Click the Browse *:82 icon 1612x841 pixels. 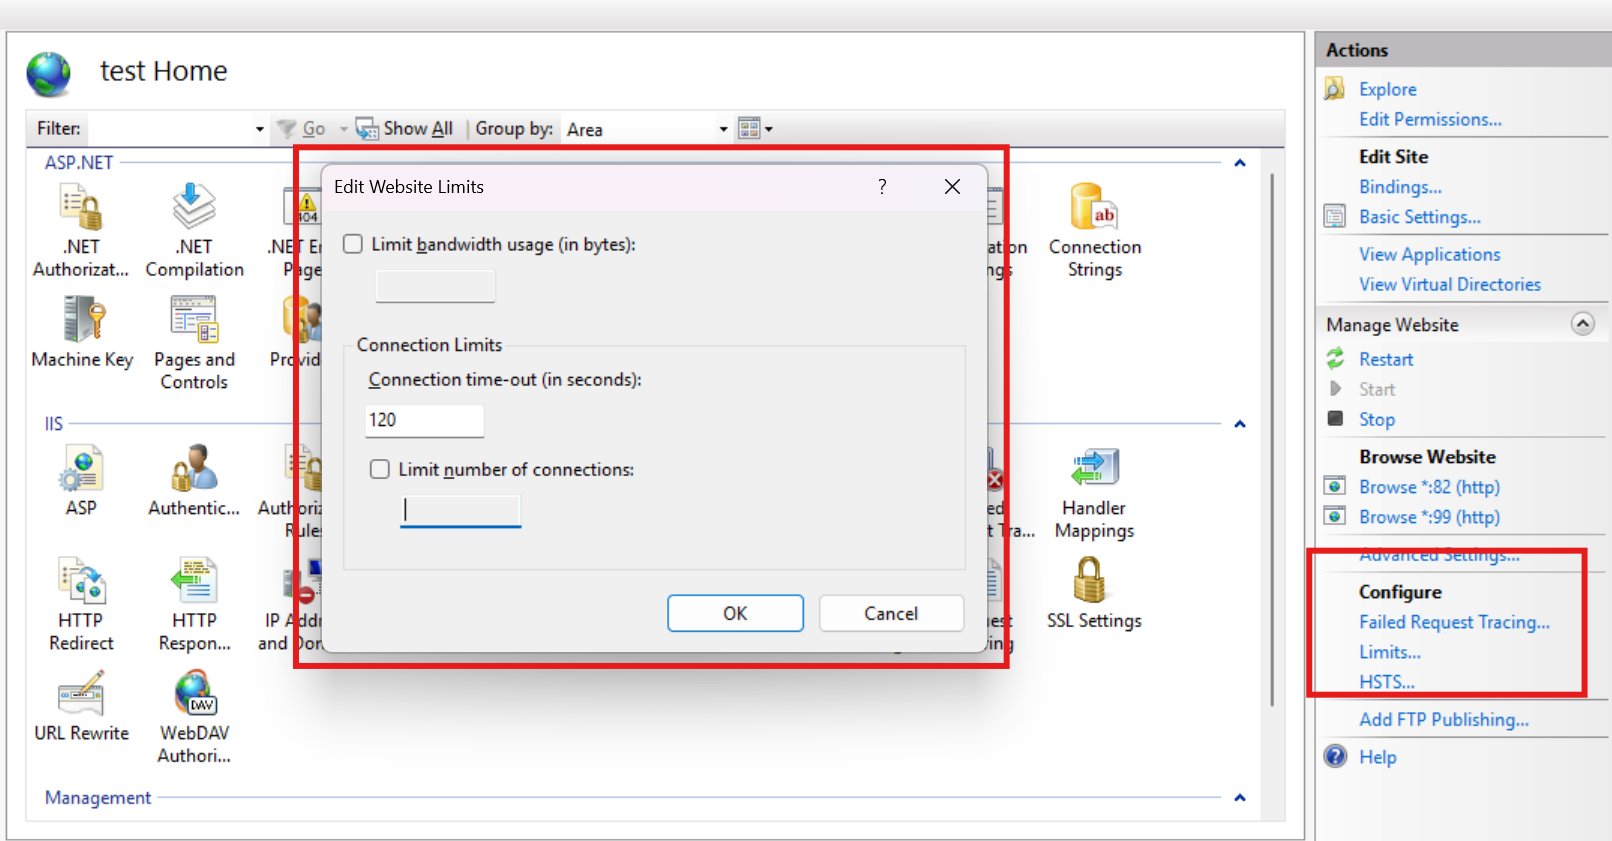point(1335,486)
